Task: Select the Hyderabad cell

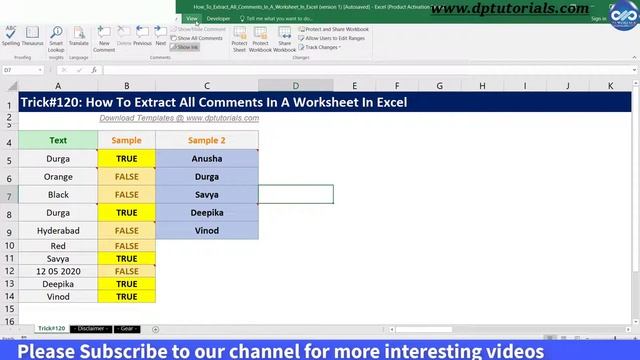Action: (58, 231)
